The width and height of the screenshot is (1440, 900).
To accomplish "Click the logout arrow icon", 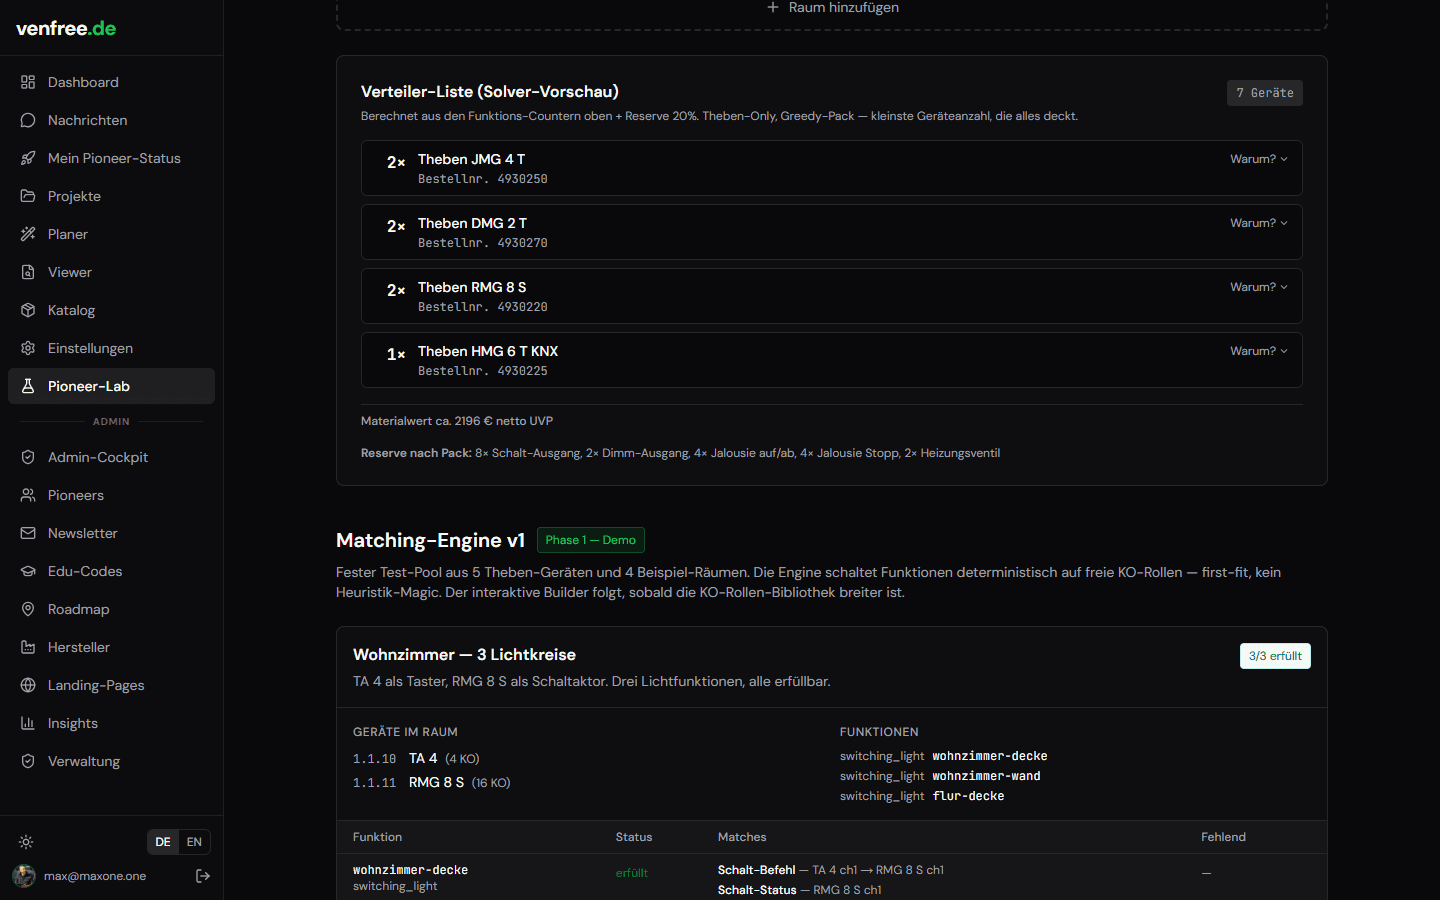I will coord(203,876).
